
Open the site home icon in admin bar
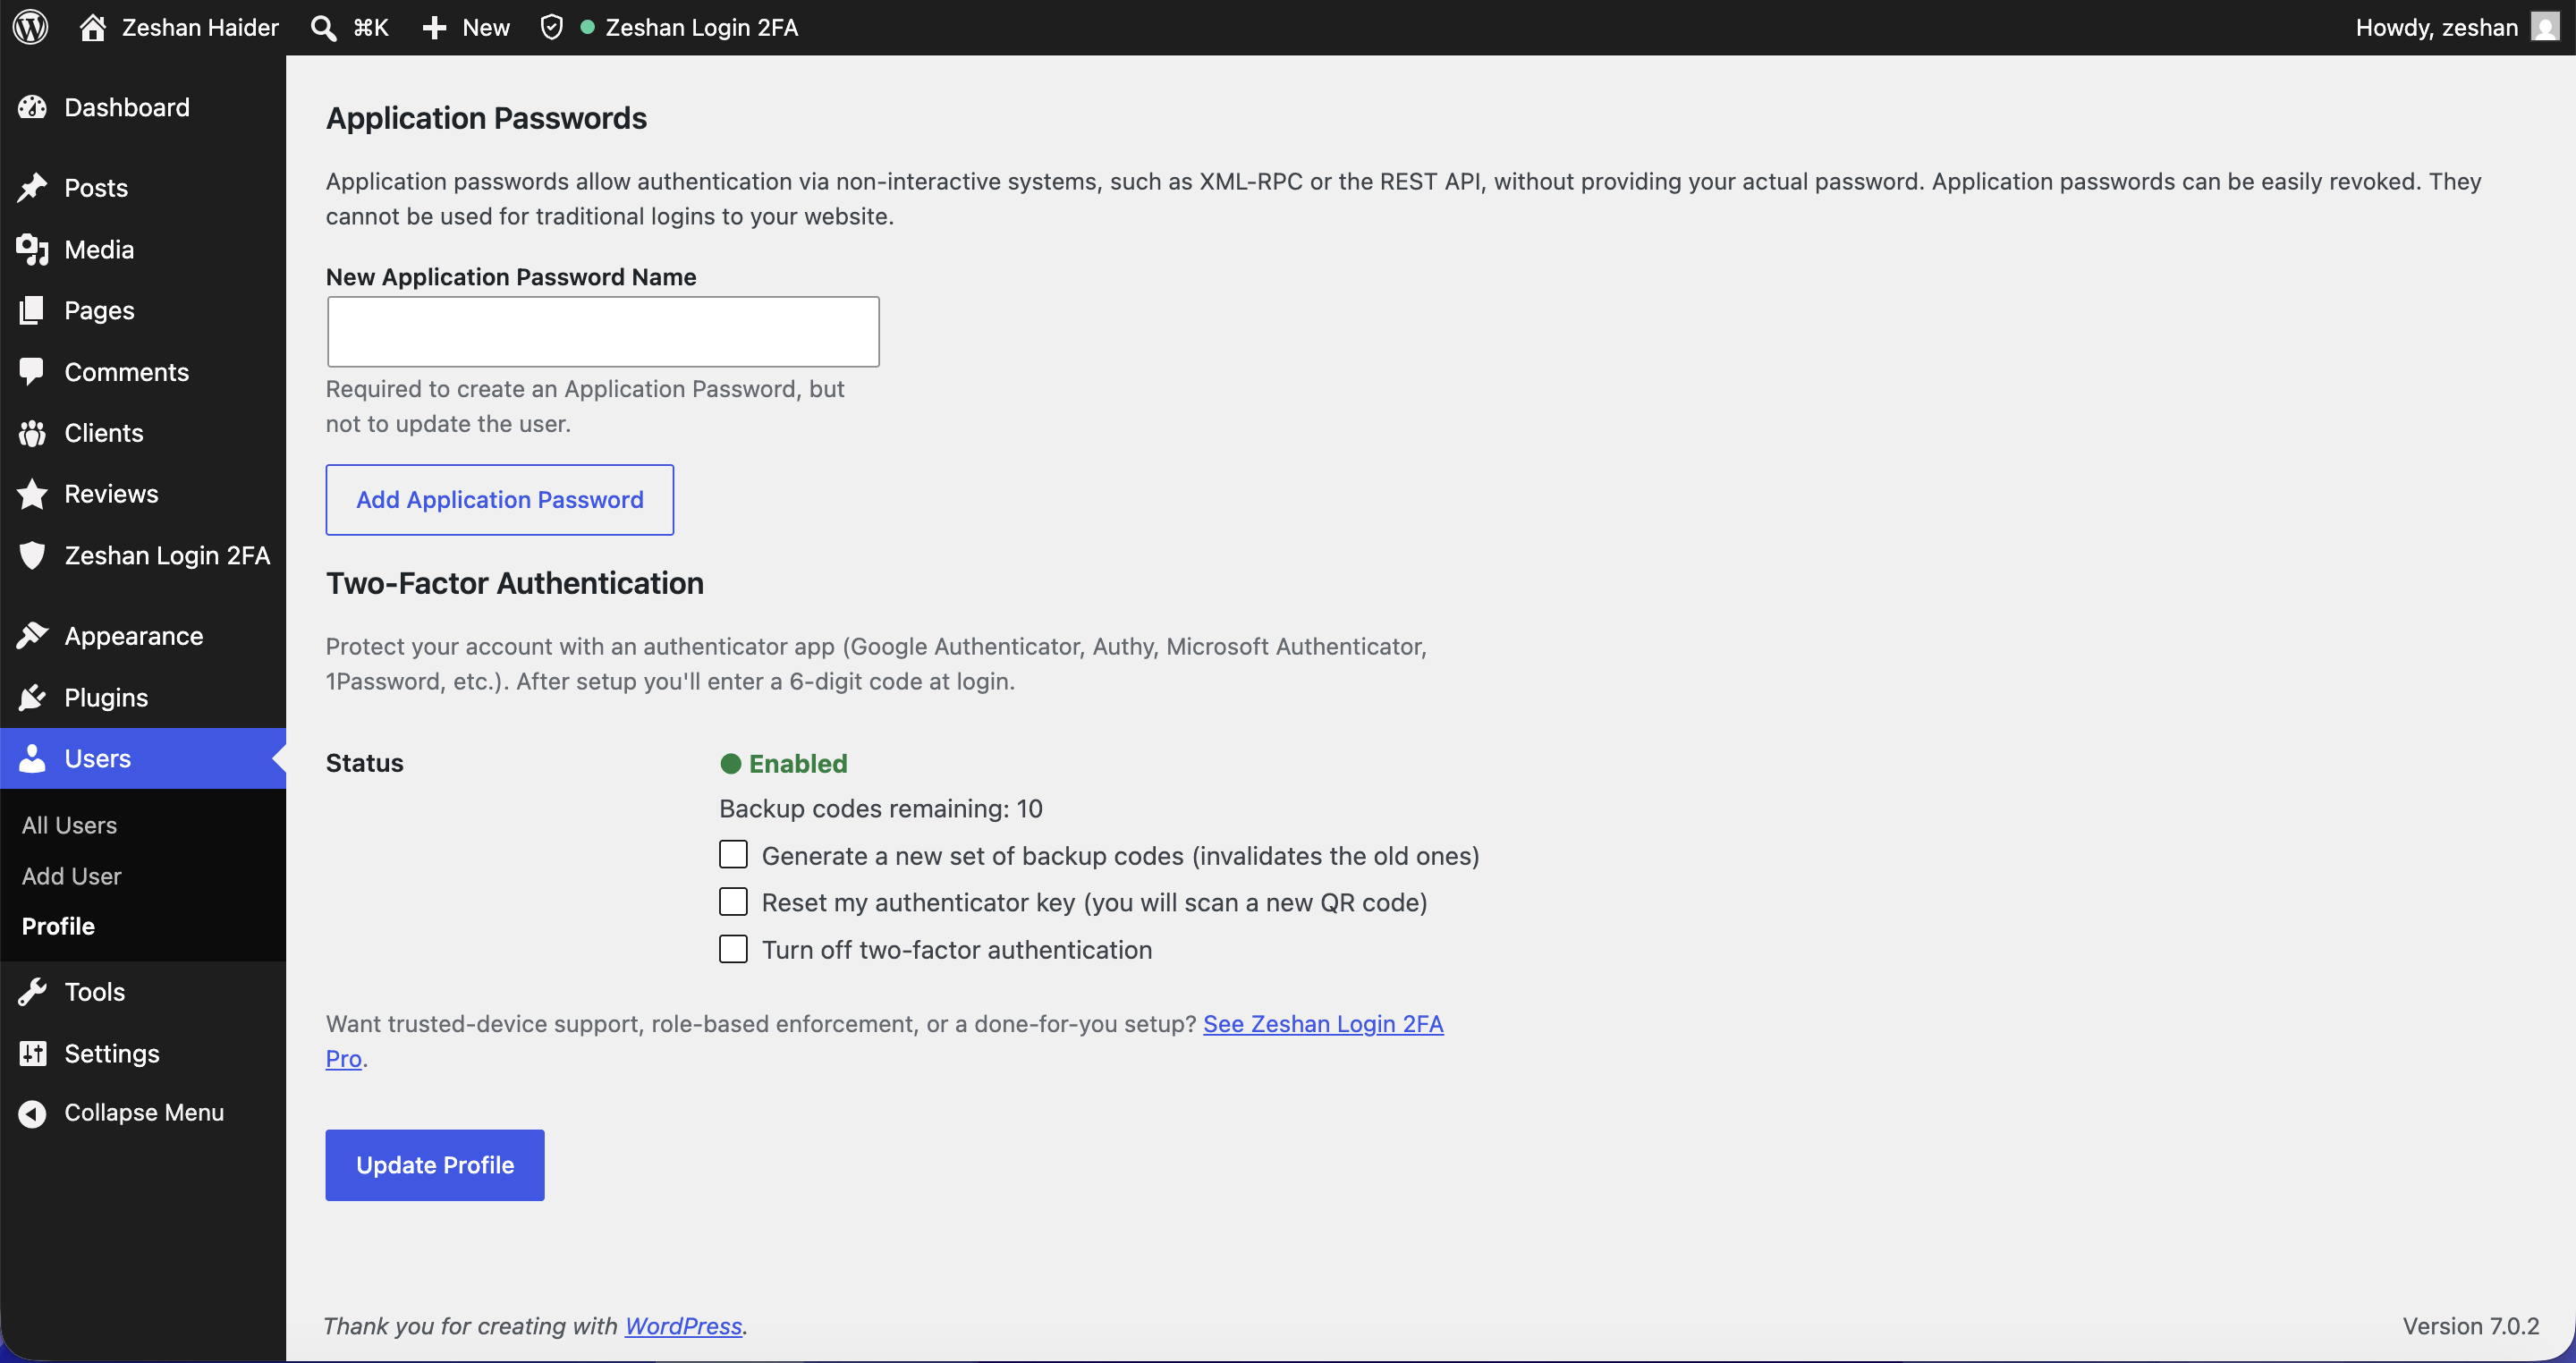(x=93, y=27)
